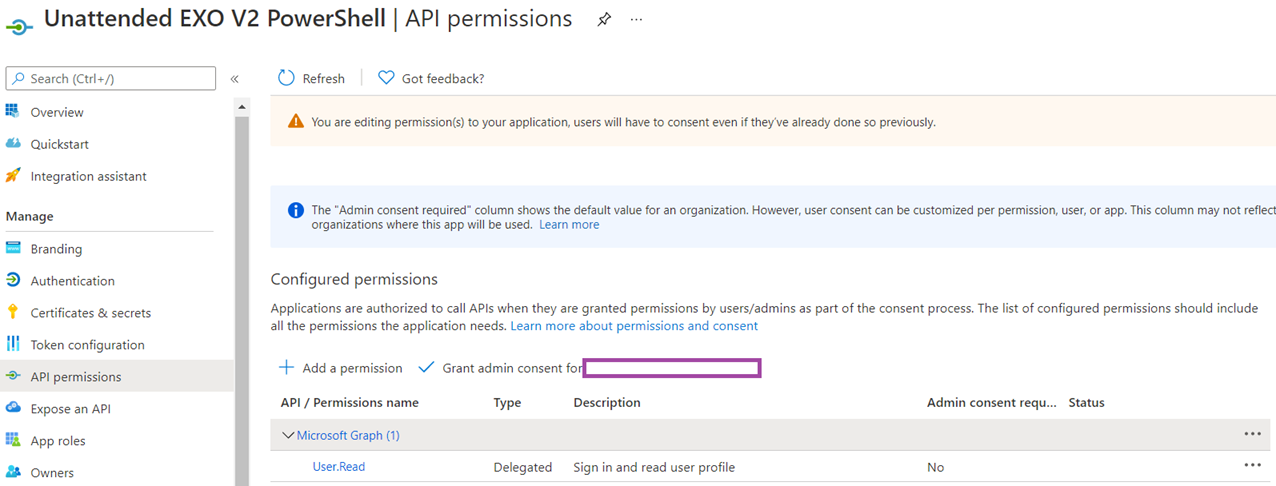Image resolution: width=1276 pixels, height=486 pixels.
Task: Open the Owners page
Action: coord(52,473)
